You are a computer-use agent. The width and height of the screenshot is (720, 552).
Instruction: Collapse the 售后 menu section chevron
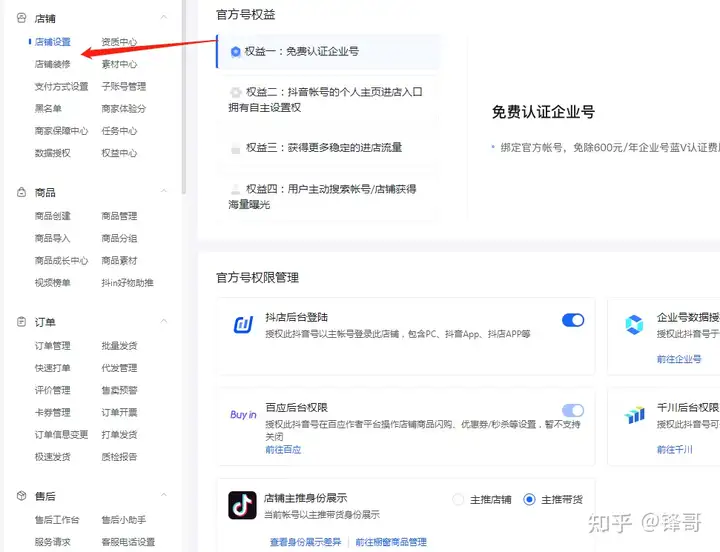[x=163, y=495]
